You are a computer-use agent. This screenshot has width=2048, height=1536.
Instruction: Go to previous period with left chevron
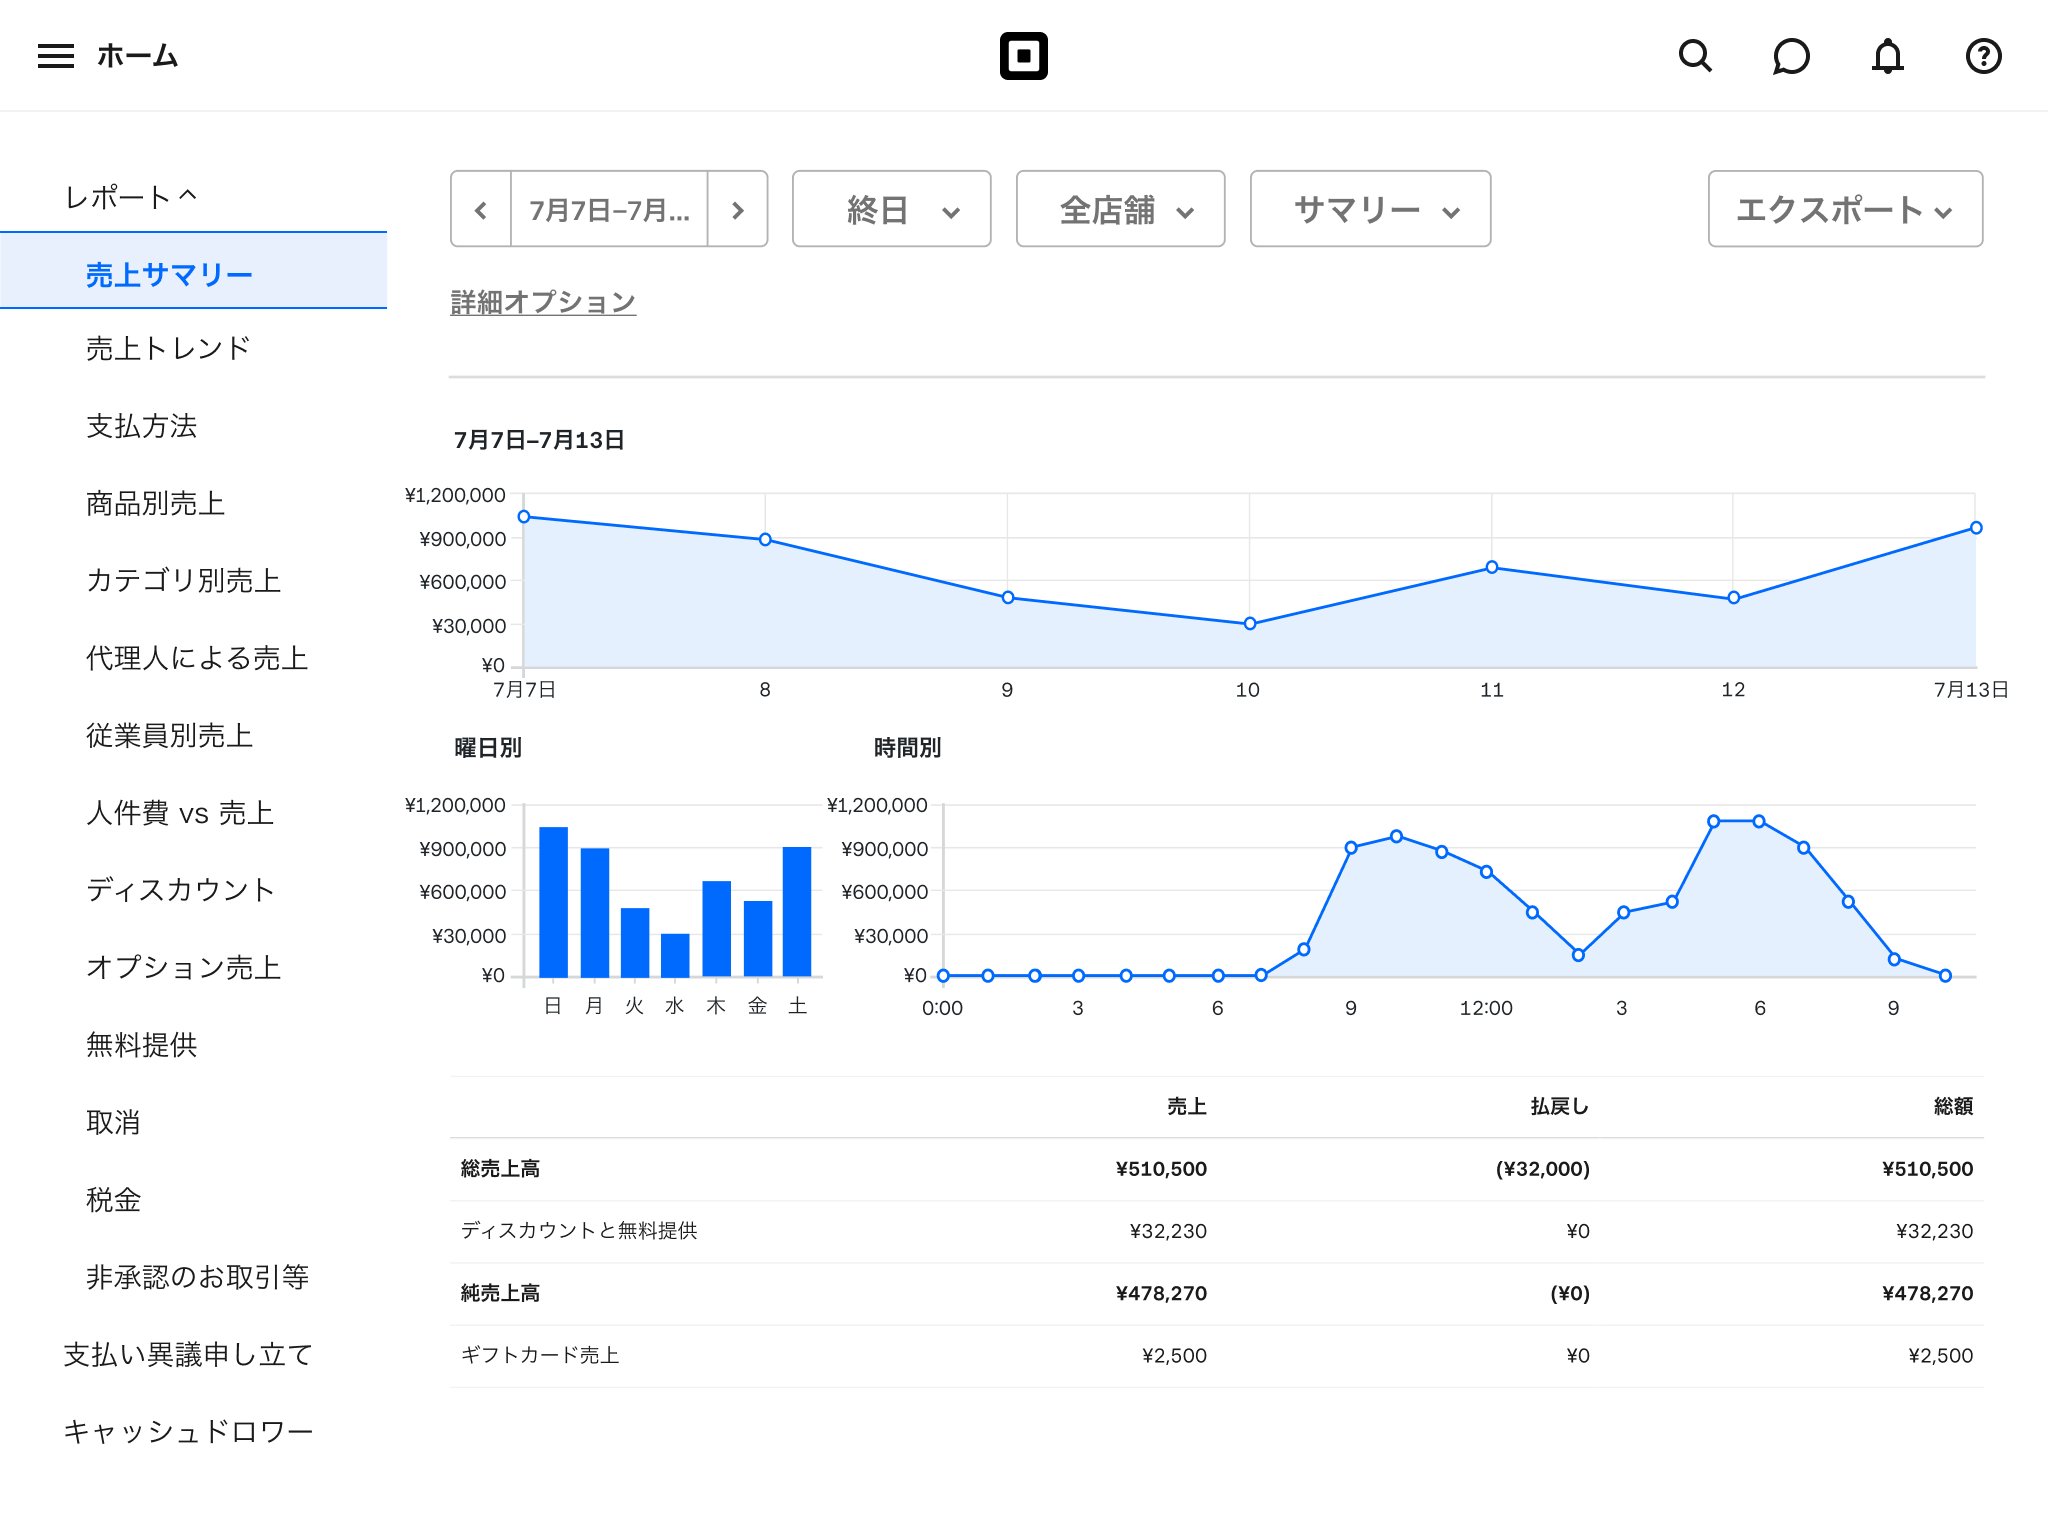click(x=481, y=209)
